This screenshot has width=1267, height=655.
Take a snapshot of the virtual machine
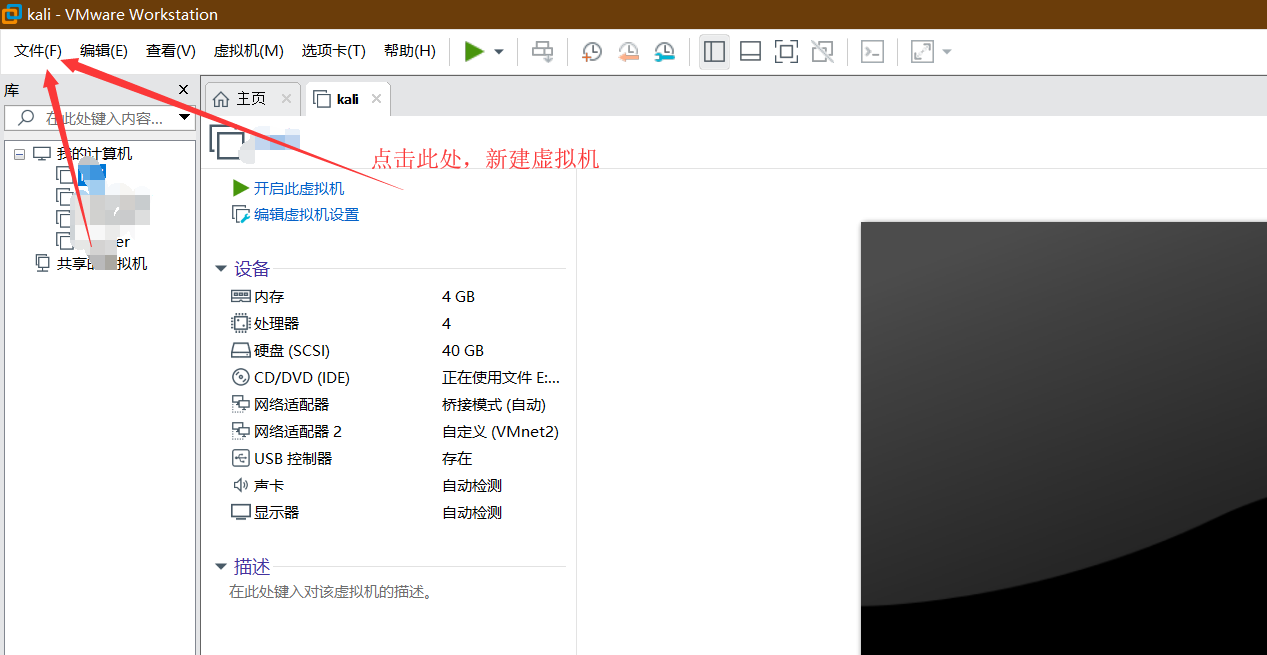click(x=591, y=51)
